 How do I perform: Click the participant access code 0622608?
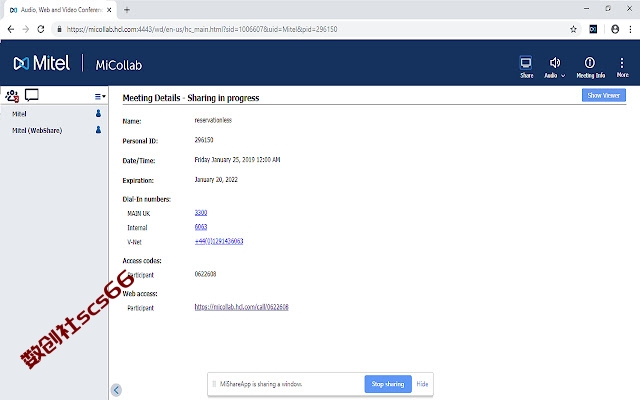[205, 274]
